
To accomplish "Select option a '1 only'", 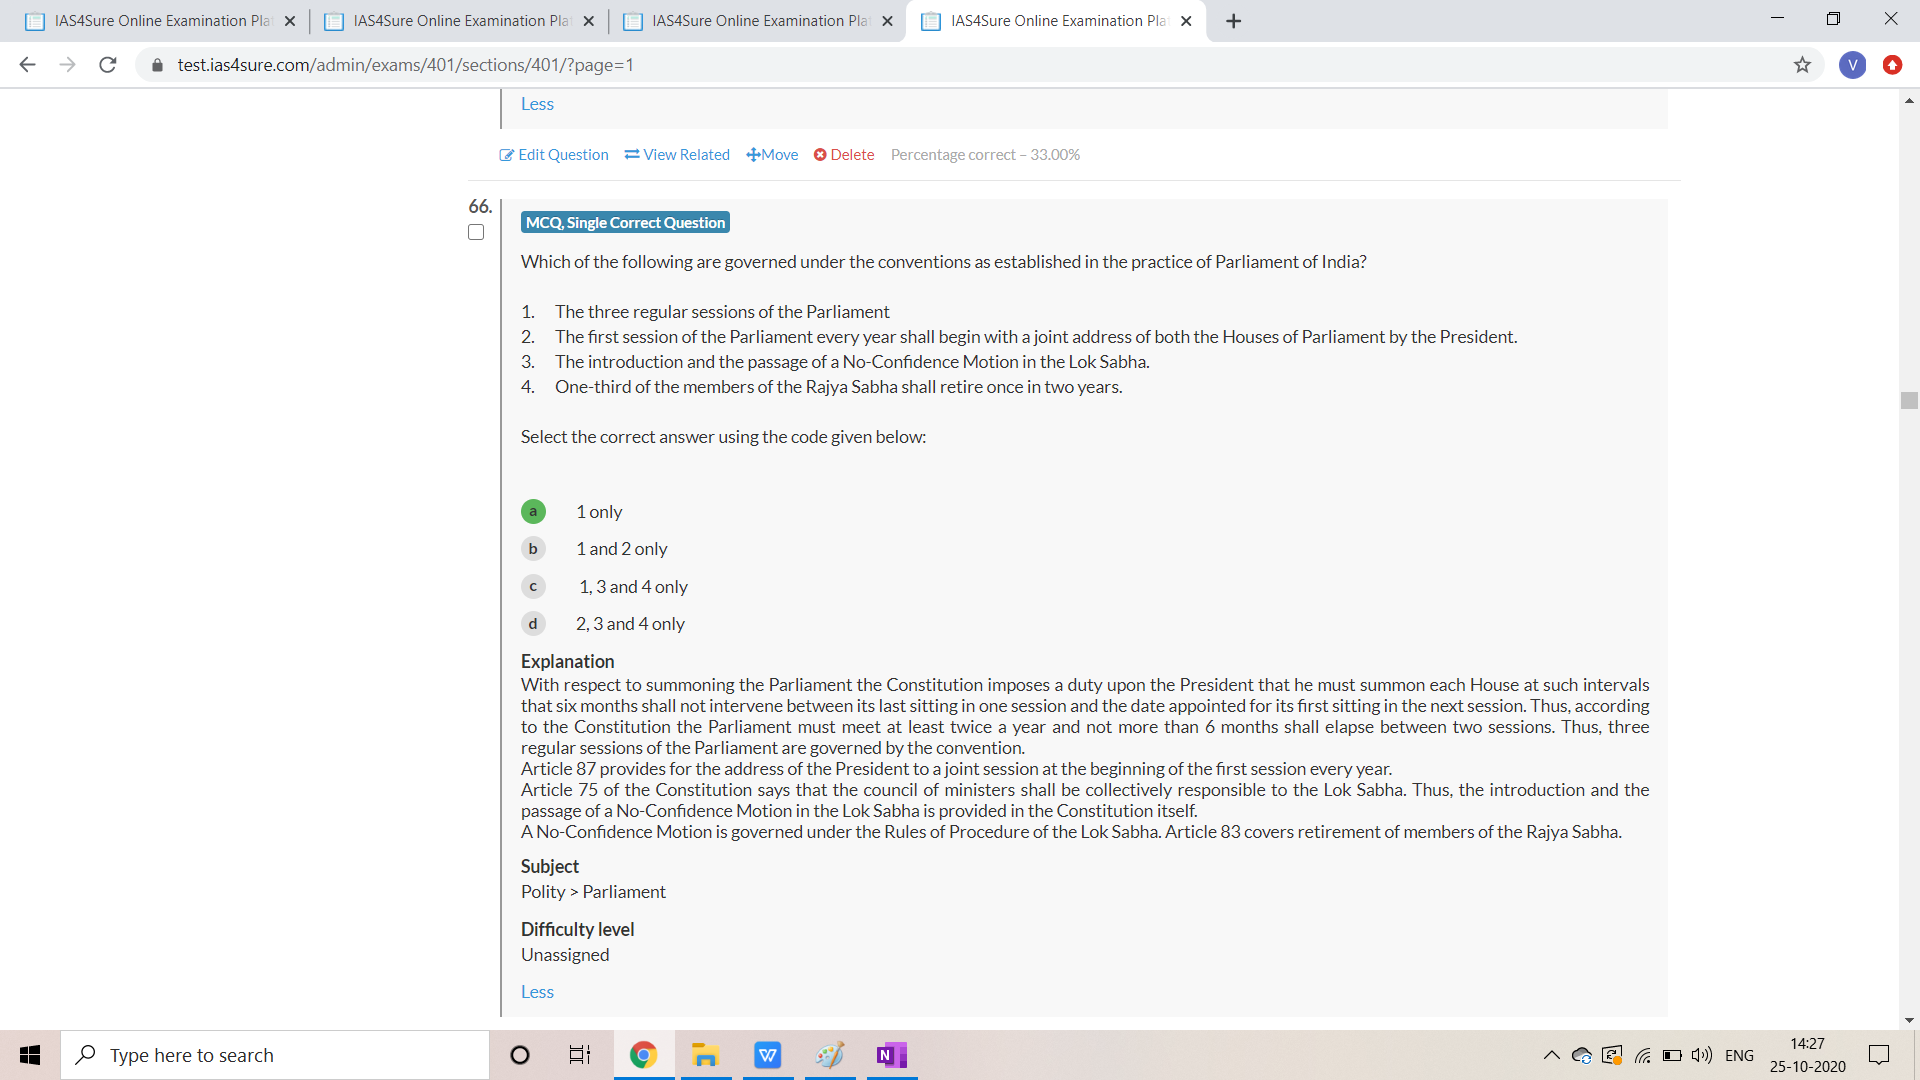I will 533,512.
